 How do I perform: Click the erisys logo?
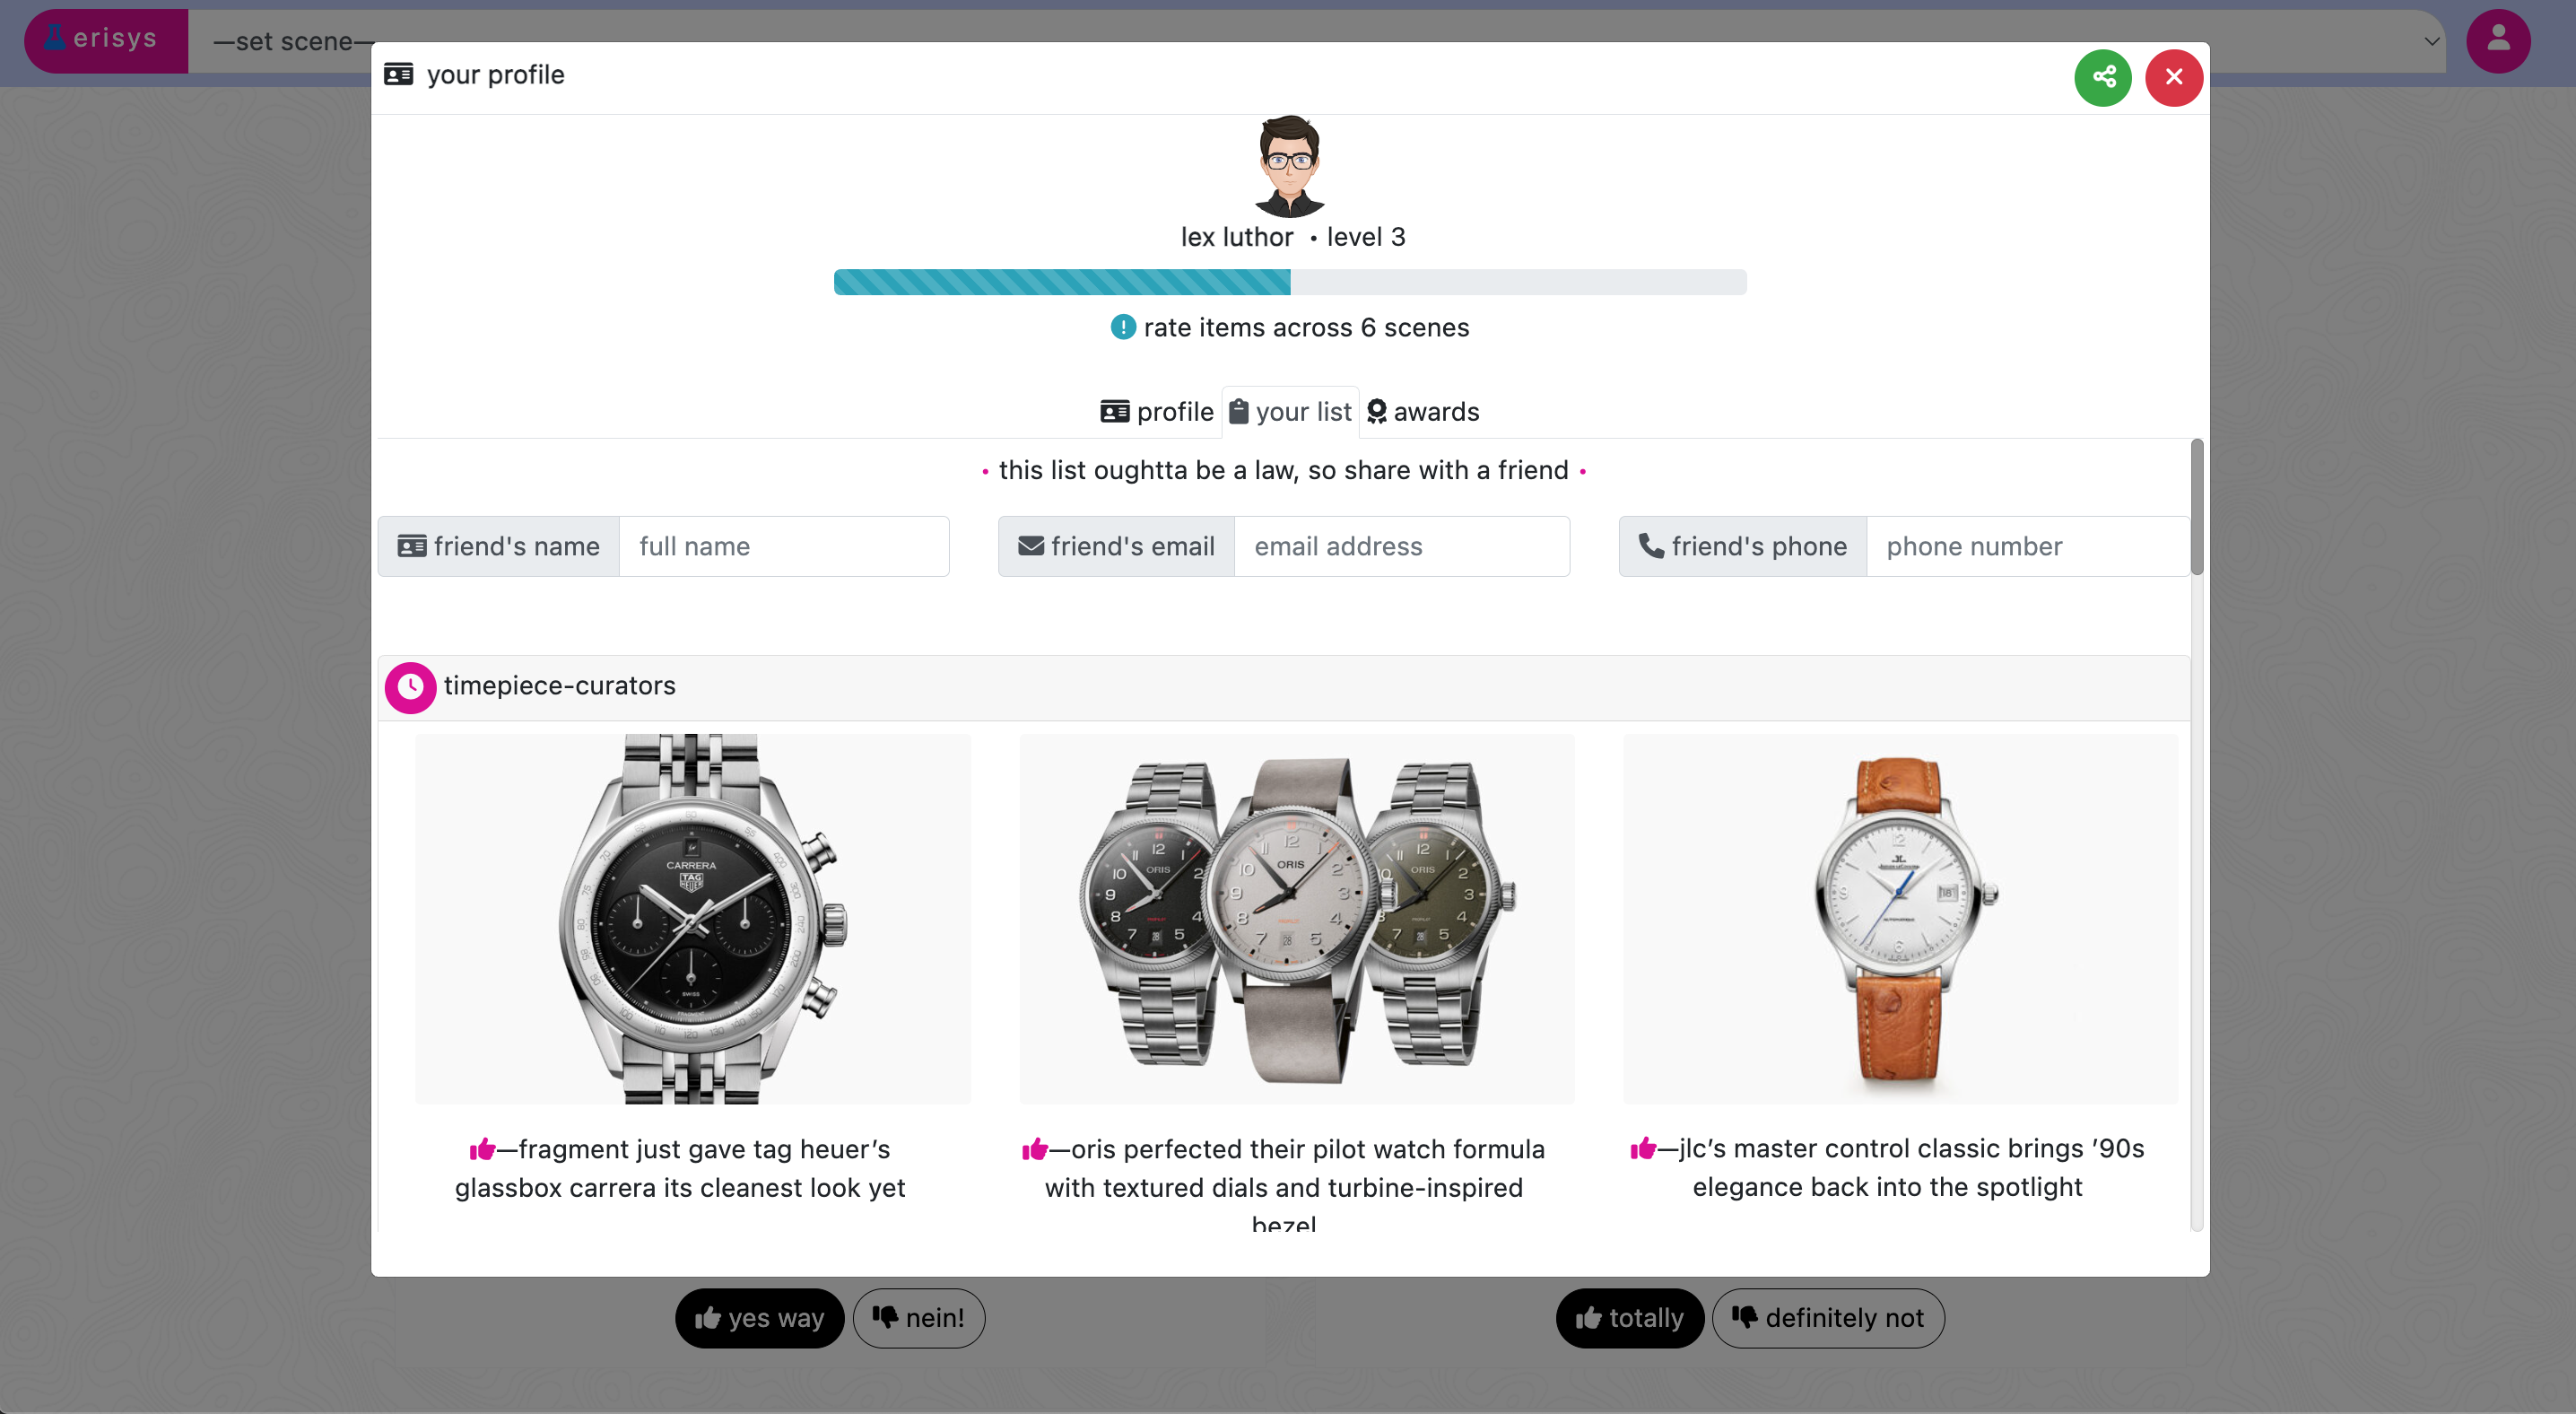[x=106, y=41]
